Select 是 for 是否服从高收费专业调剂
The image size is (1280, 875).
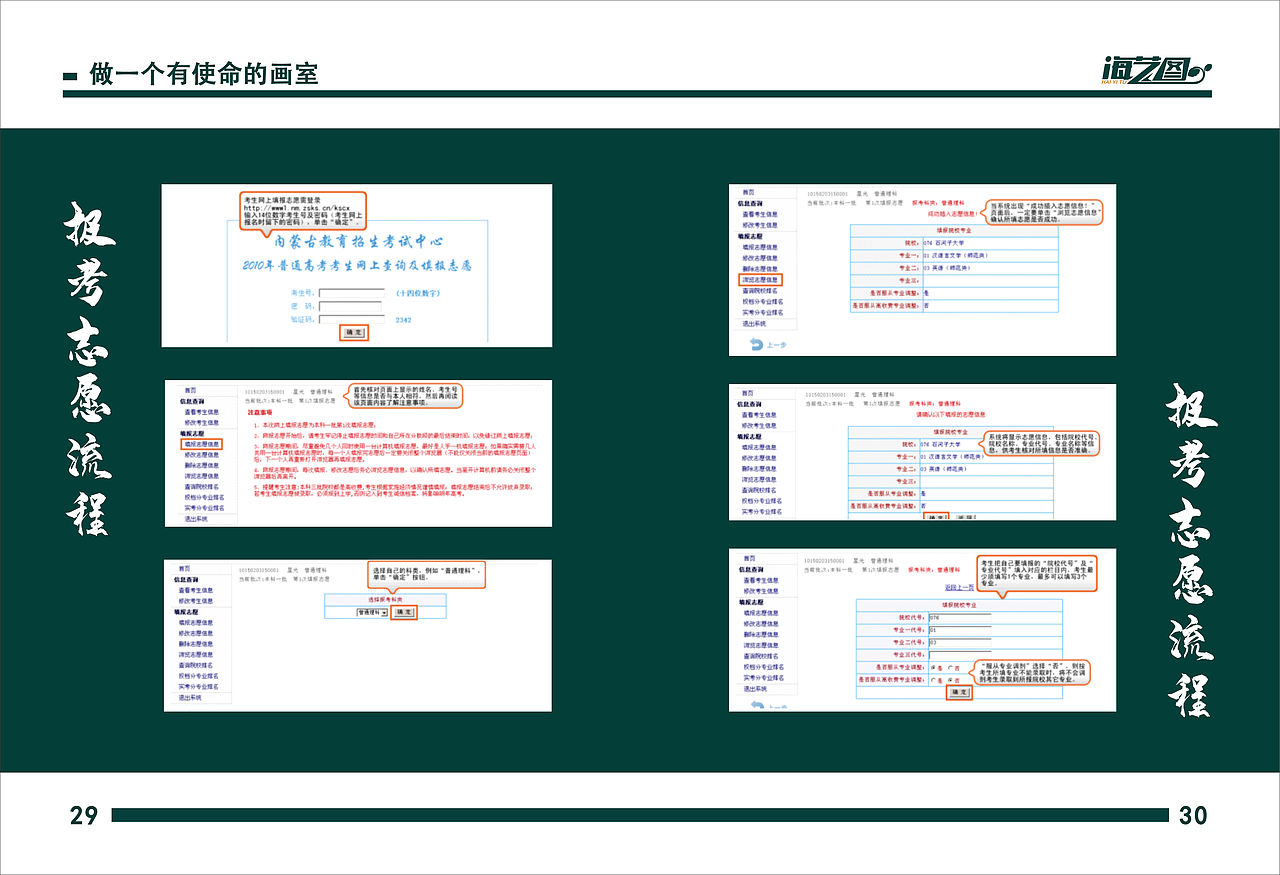tap(933, 680)
